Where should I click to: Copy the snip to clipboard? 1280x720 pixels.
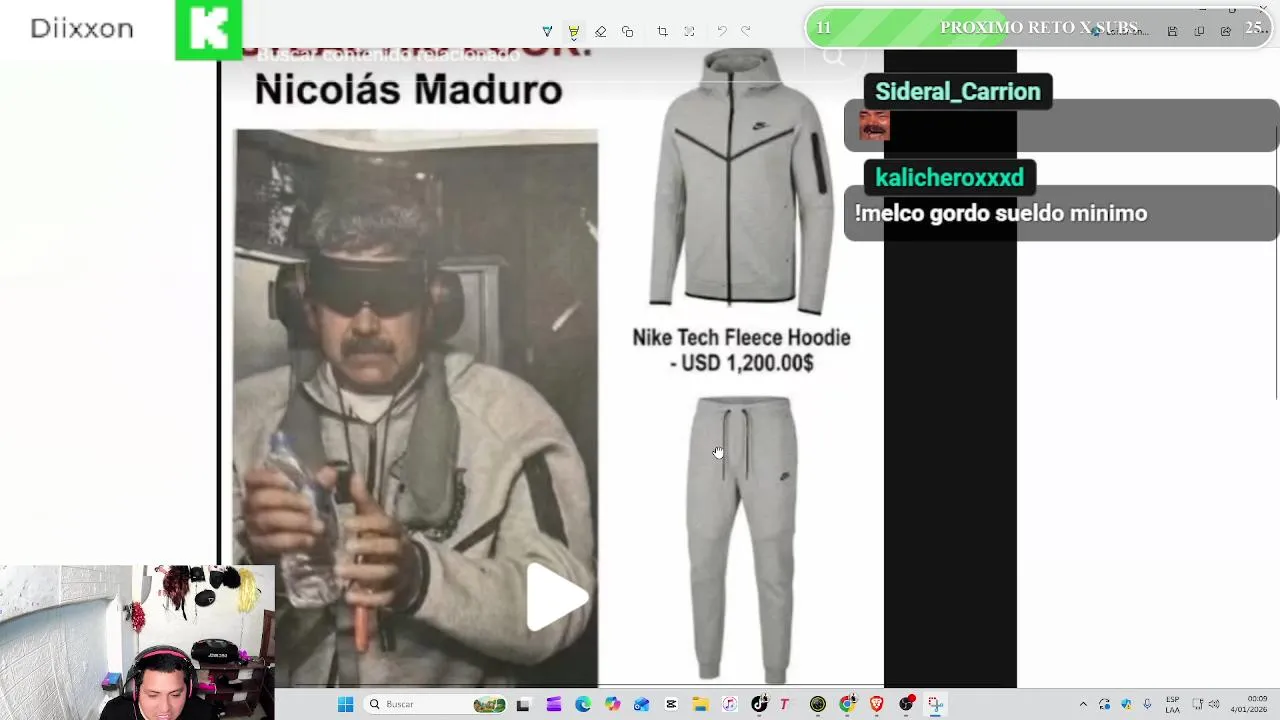click(1199, 32)
